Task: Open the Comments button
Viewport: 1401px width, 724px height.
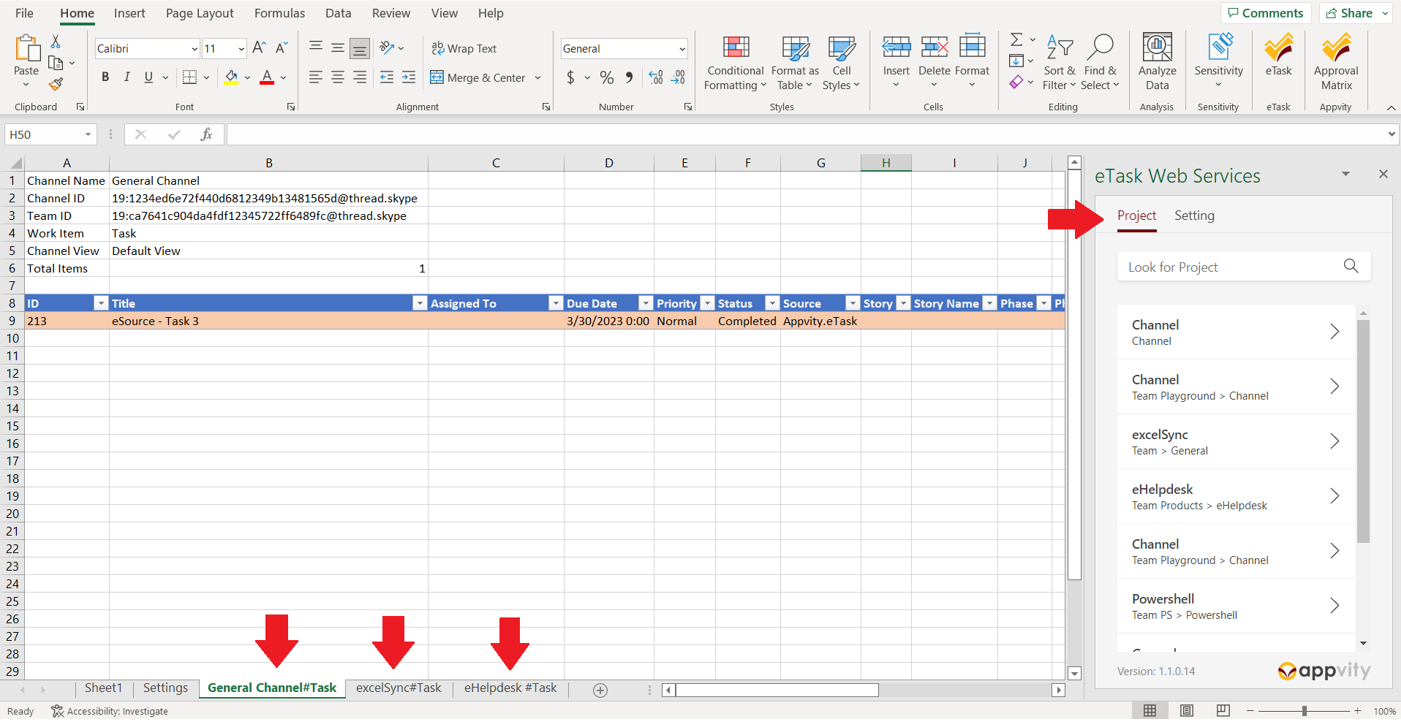Action: pos(1265,13)
